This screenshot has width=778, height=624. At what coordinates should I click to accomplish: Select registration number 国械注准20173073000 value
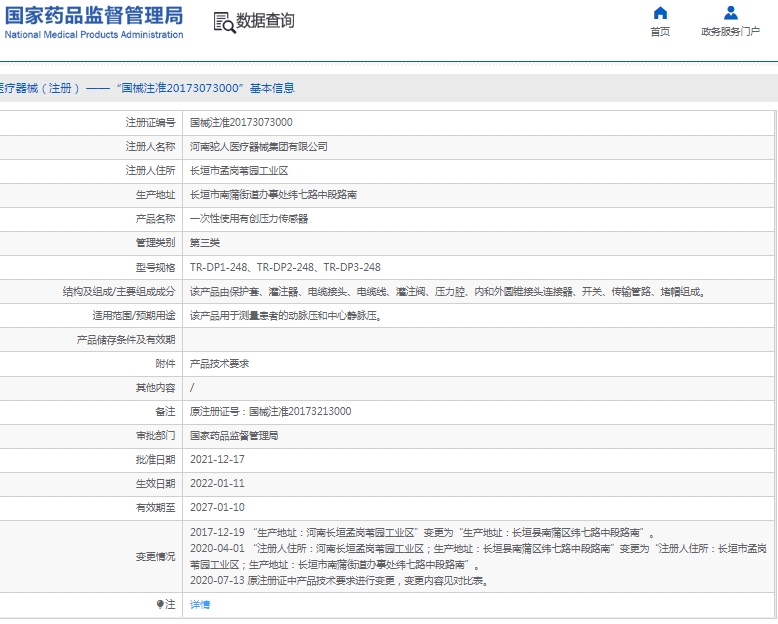(x=241, y=123)
